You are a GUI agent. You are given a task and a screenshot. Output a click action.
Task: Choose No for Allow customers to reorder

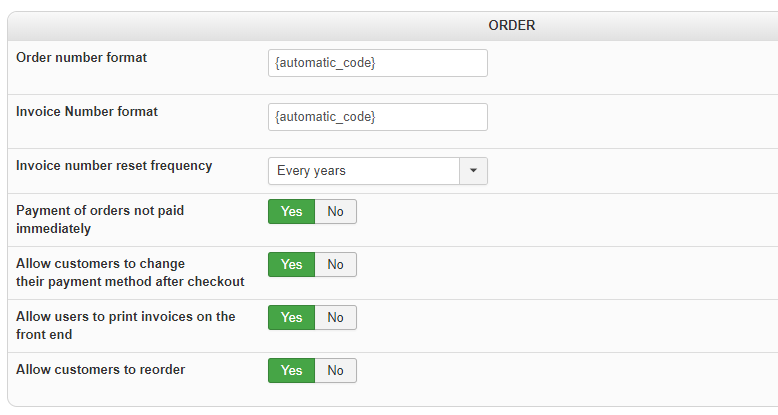point(335,370)
